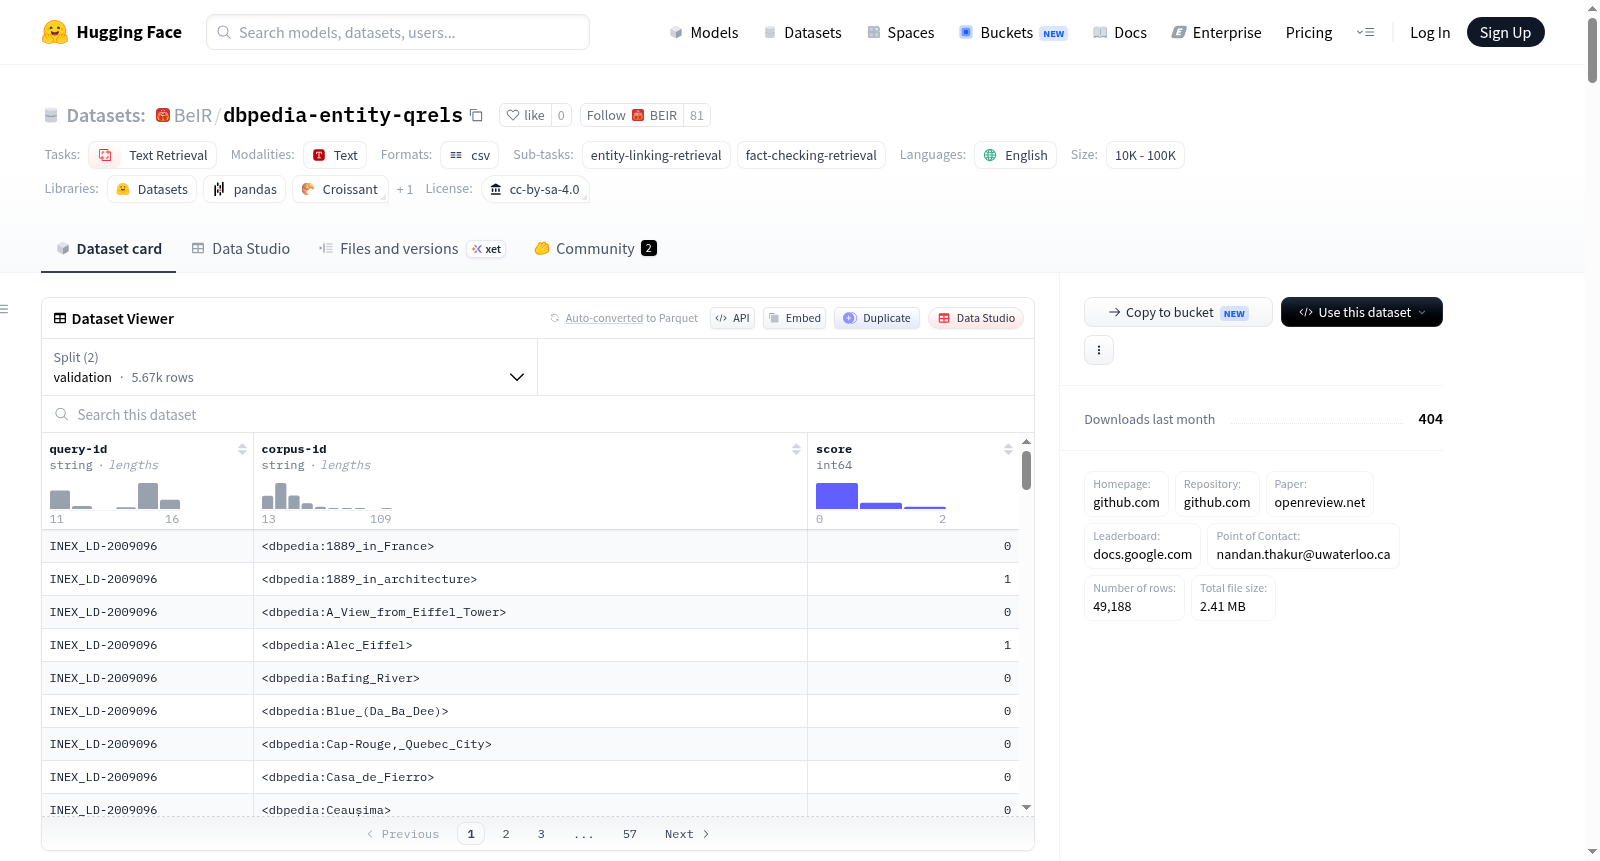Image resolution: width=1600 pixels, height=861 pixels.
Task: Click the Search this dataset field
Action: [x=538, y=414]
